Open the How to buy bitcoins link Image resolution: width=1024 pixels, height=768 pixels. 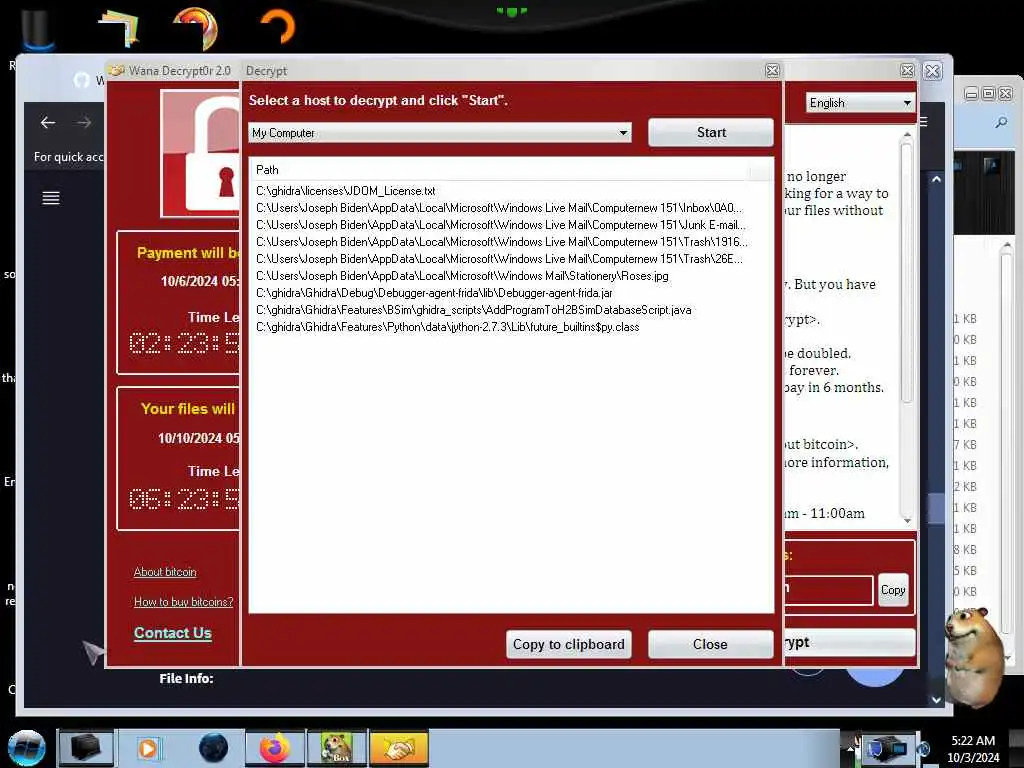(x=184, y=602)
